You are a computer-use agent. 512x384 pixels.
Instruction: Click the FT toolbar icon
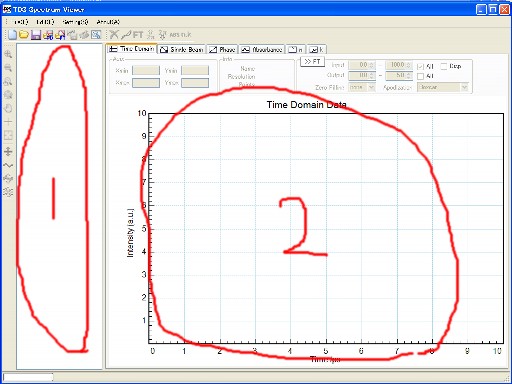point(138,35)
